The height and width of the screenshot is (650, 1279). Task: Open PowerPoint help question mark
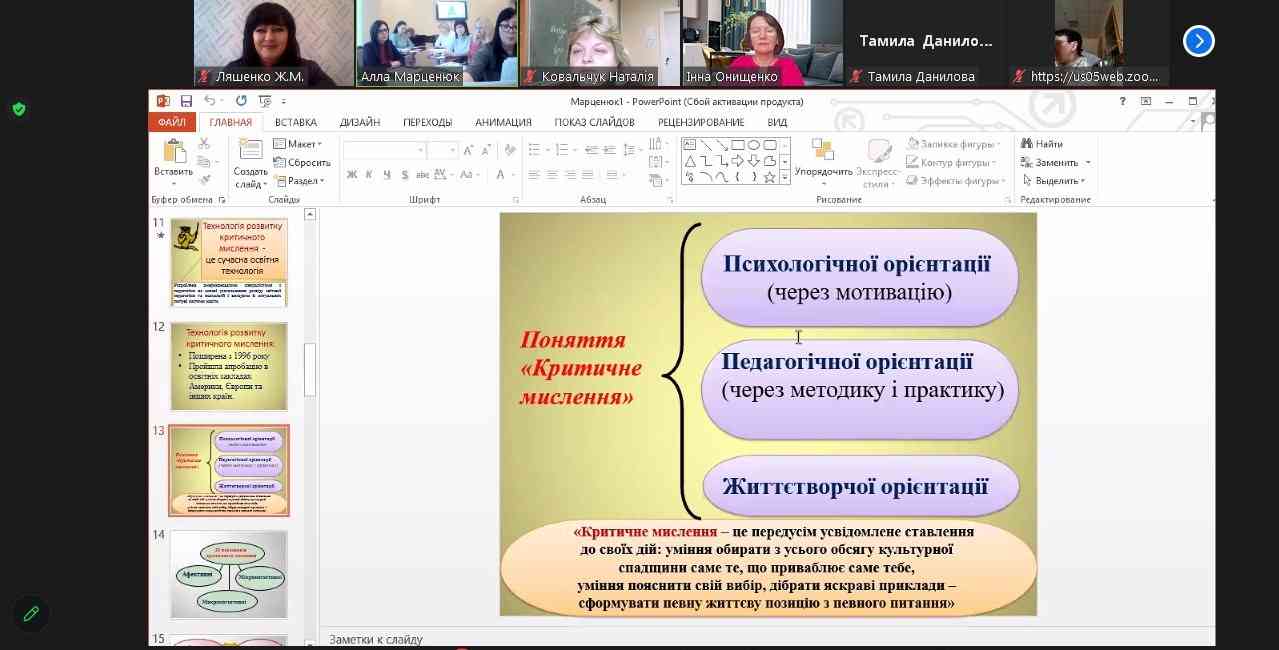pos(1123,101)
